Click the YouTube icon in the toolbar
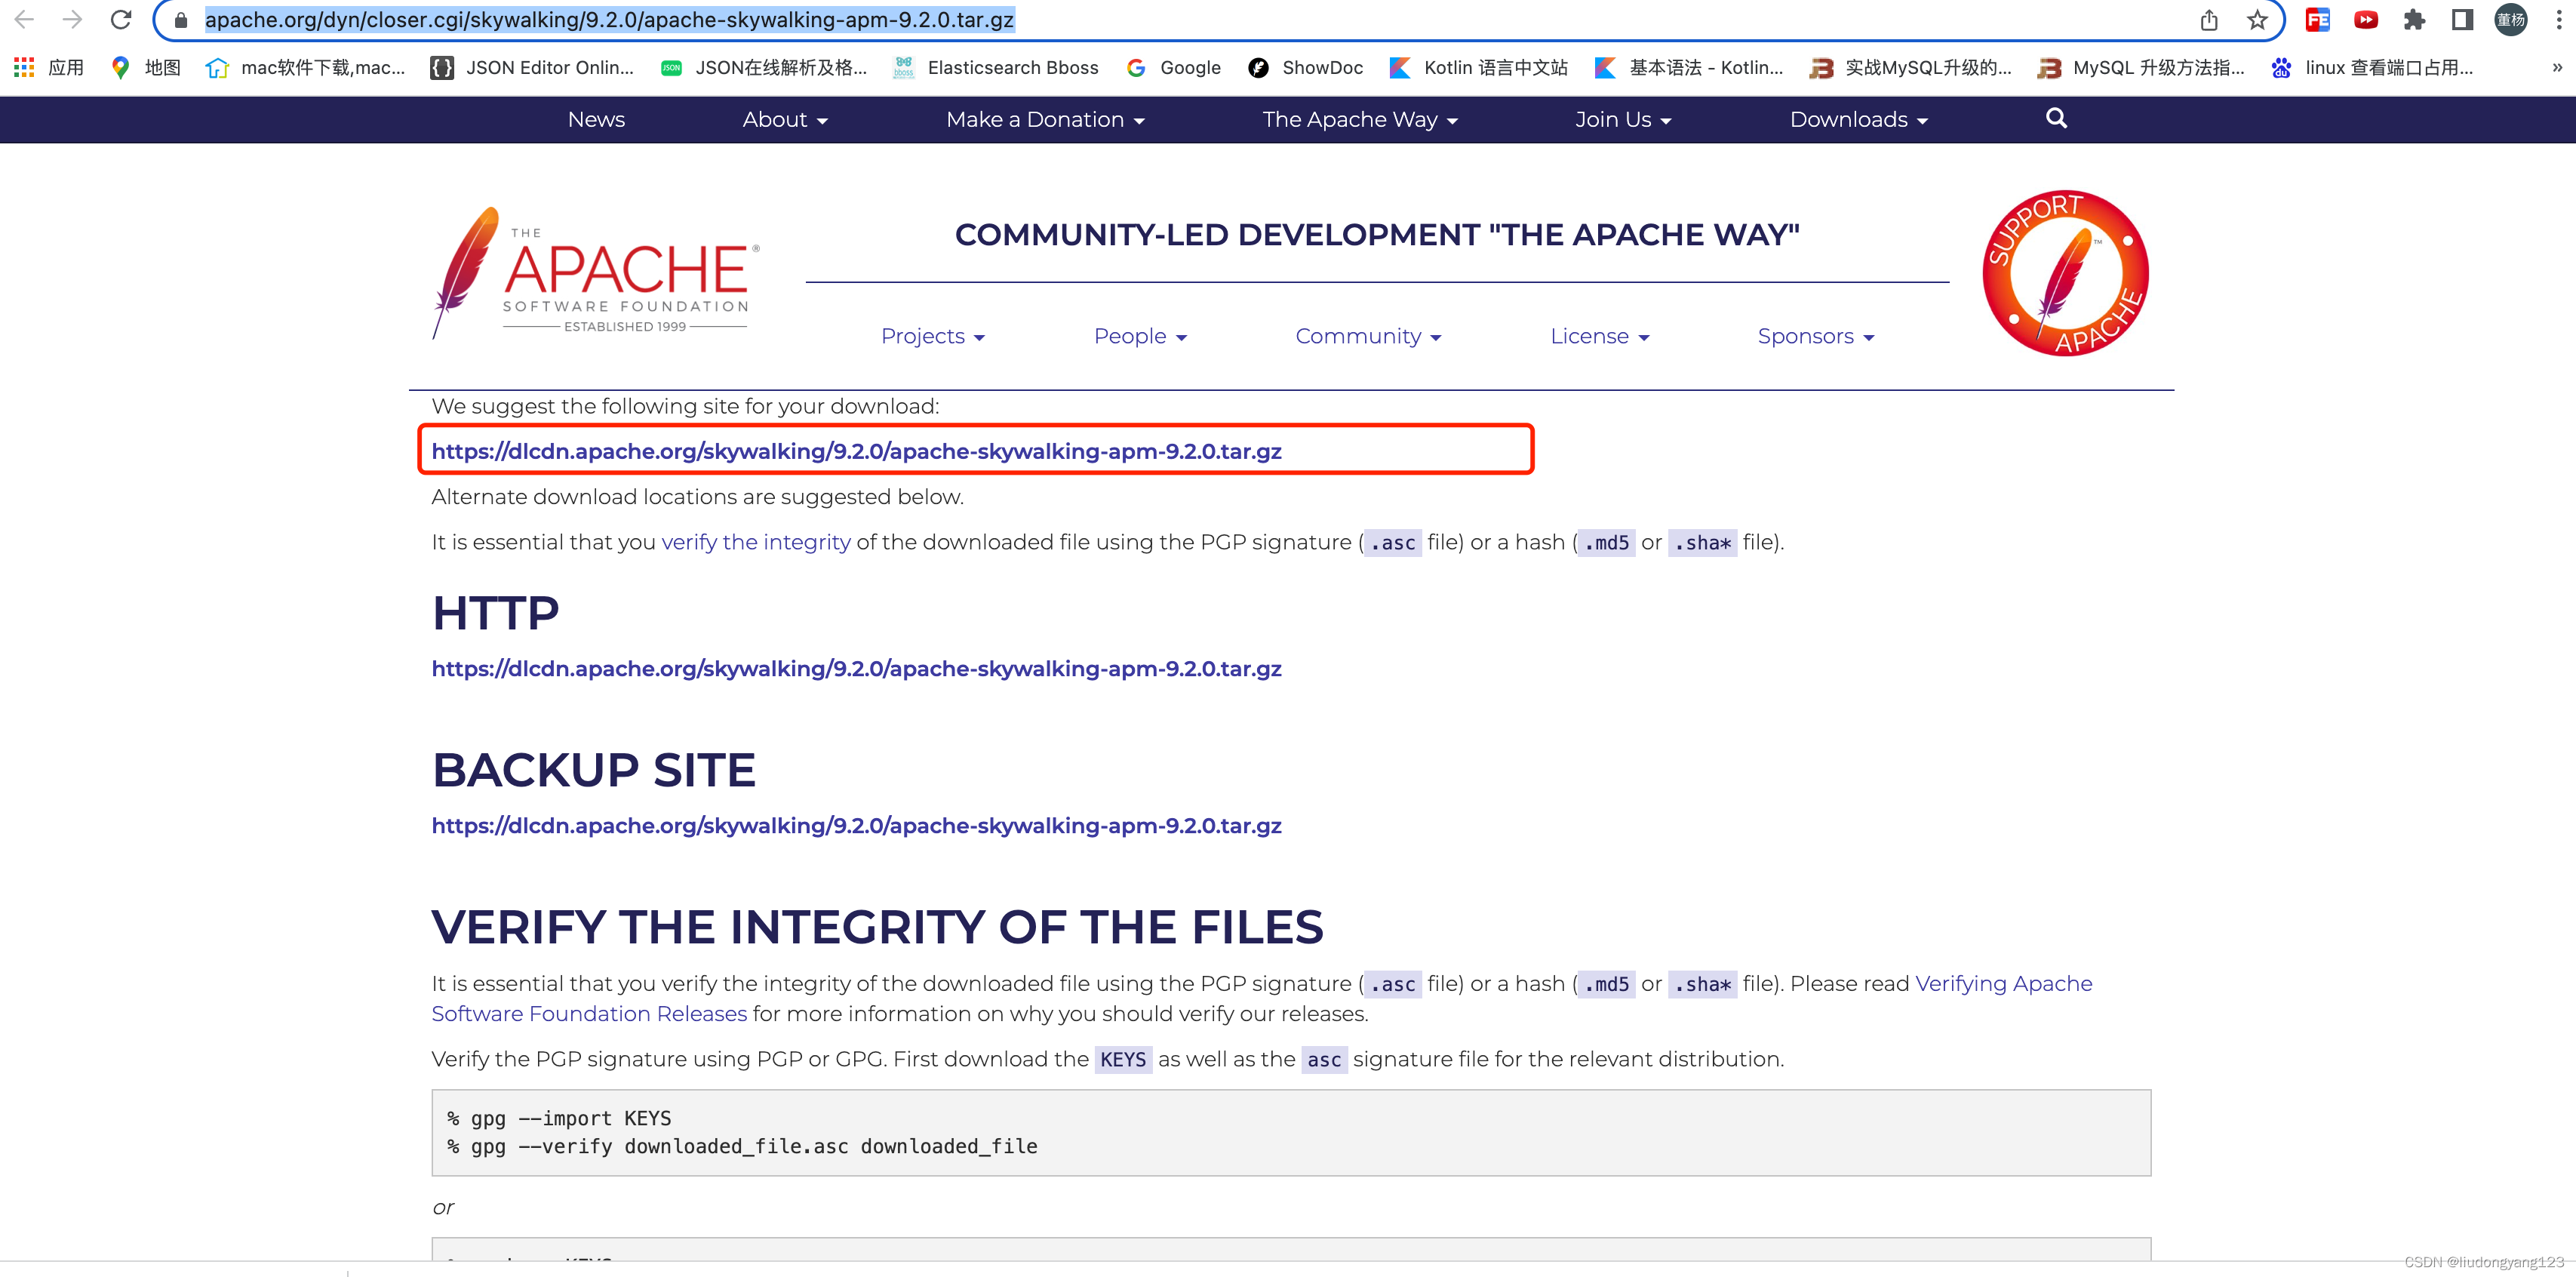2576x1277 pixels. 2366,20
